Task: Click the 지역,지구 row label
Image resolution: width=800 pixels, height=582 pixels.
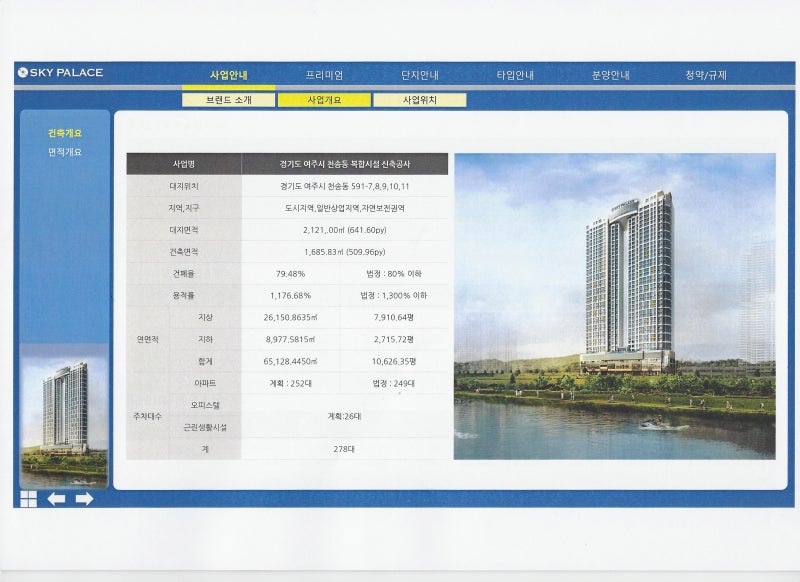Action: point(184,208)
